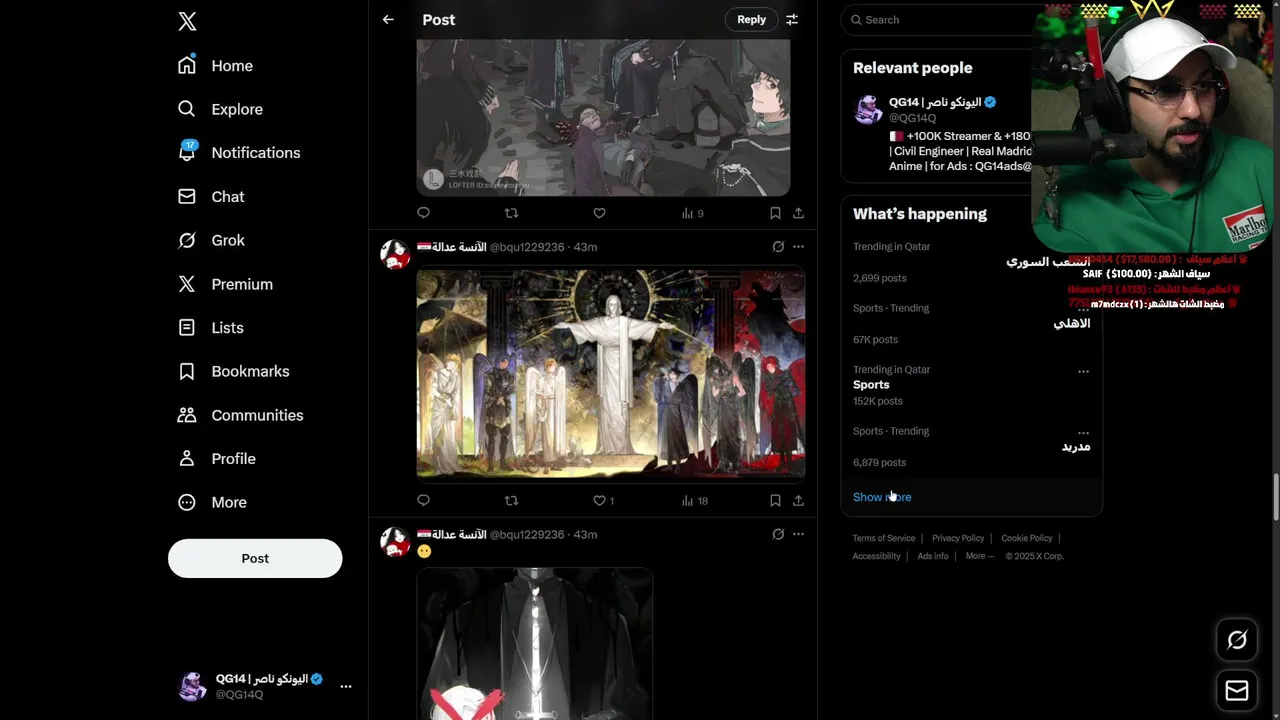
Task: Click second reply timestamp 43m
Action: [585, 535]
